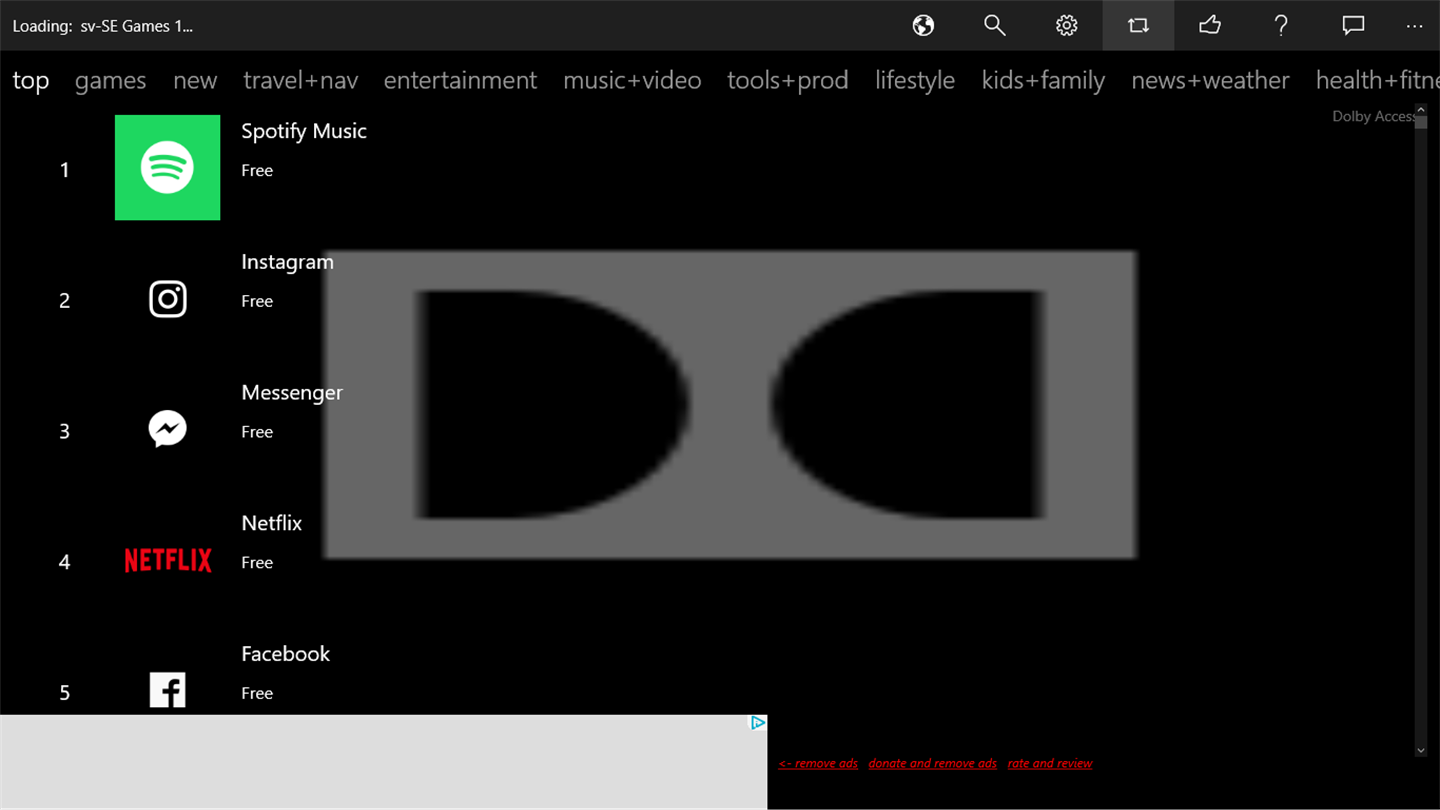Viewport: 1440px width, 810px height.
Task: Click Free price under Facebook
Action: (x=257, y=693)
